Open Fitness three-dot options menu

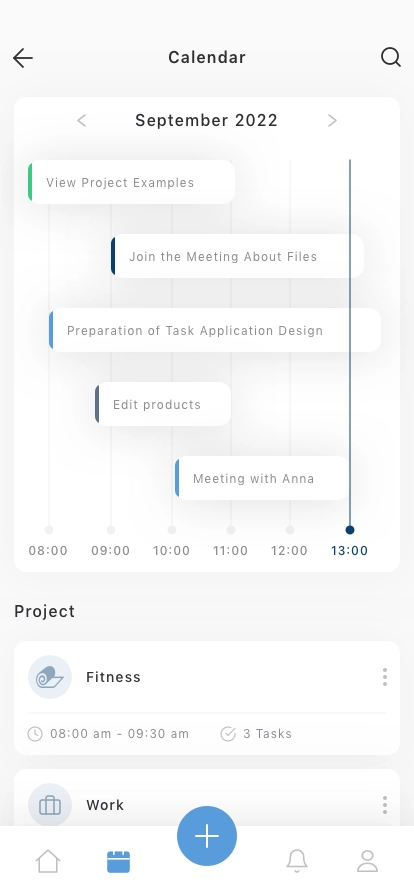(x=385, y=677)
